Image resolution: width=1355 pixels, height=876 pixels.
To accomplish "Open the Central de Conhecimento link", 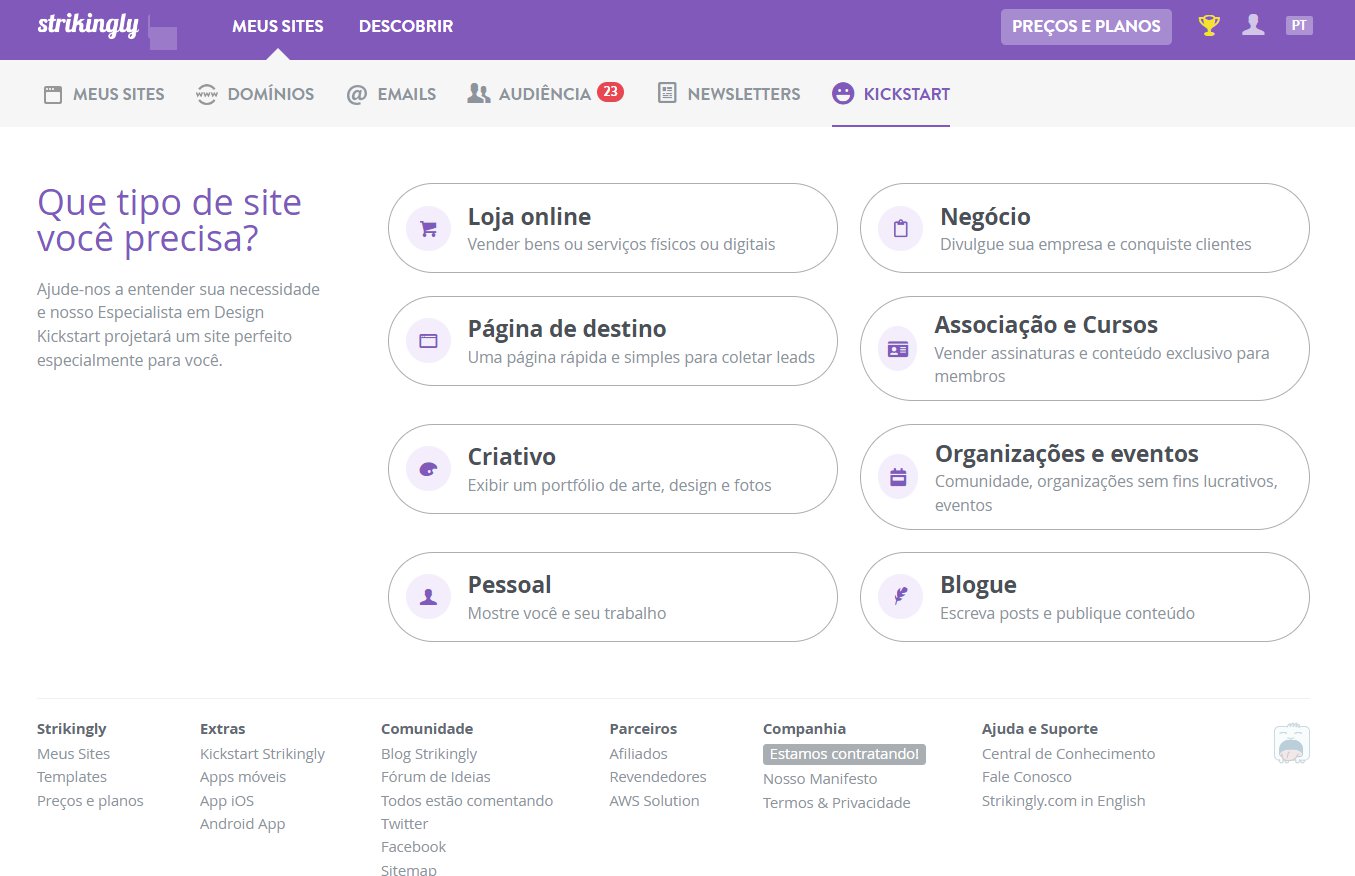I will [x=1068, y=754].
